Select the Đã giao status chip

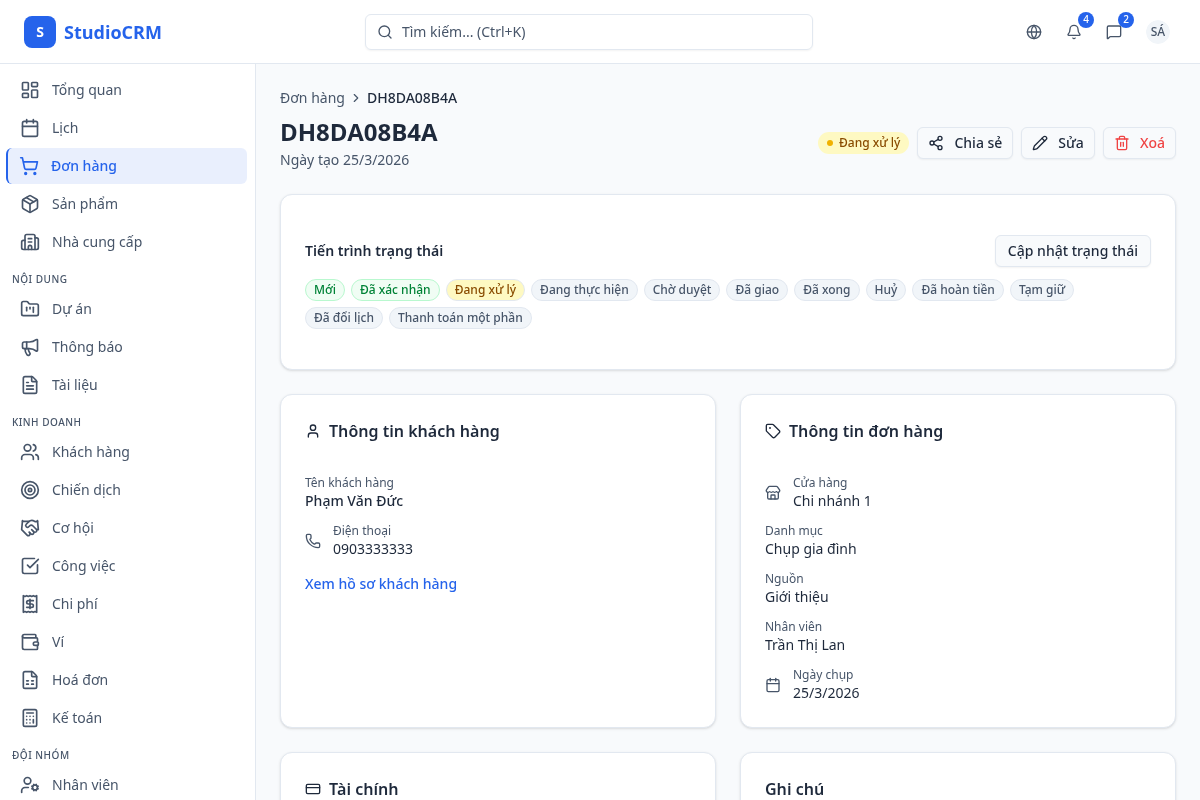pyautogui.click(x=757, y=290)
